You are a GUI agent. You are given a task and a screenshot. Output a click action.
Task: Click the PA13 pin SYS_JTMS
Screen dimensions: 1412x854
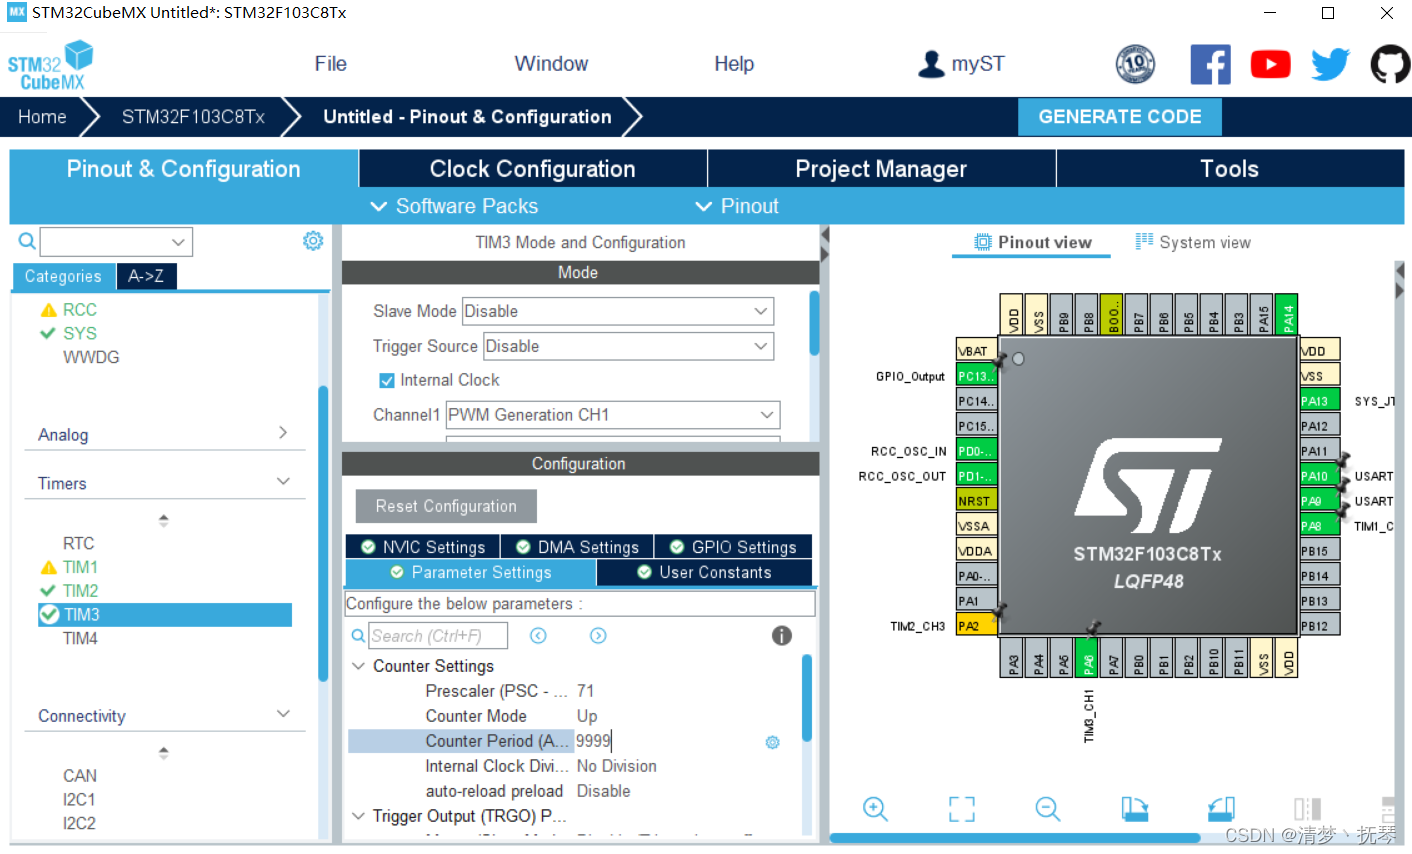1320,401
